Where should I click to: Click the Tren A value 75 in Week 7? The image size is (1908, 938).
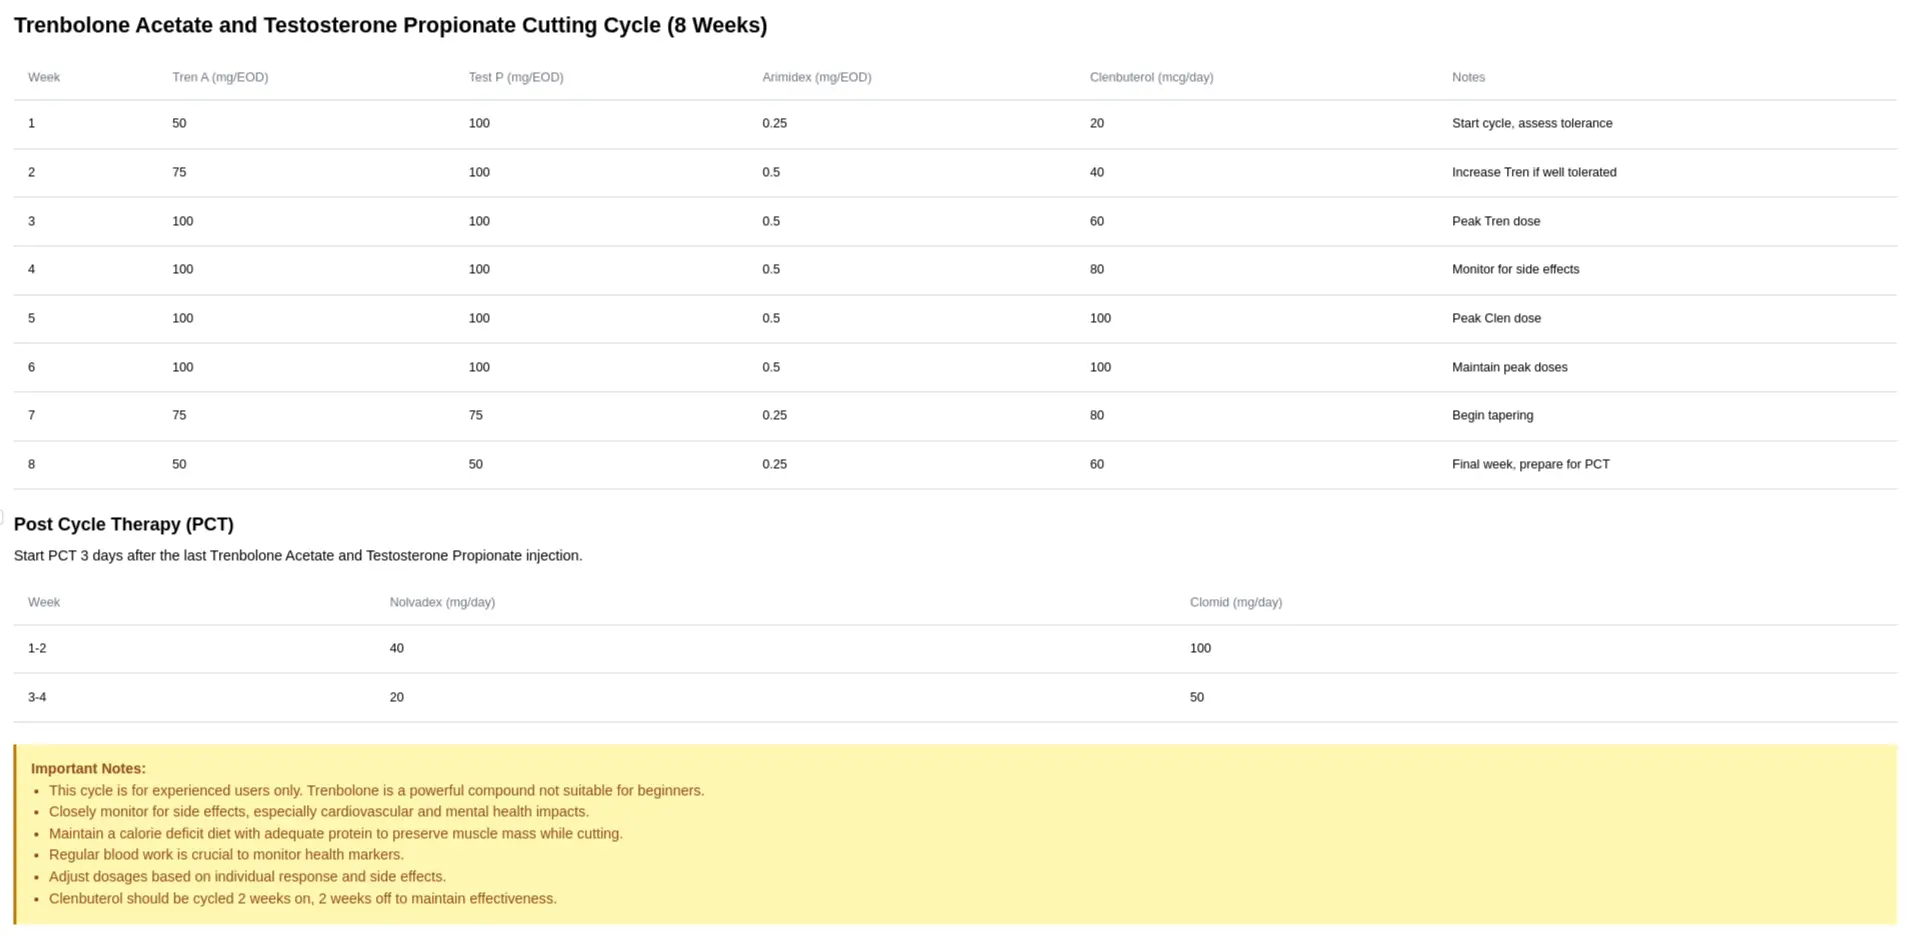coord(179,415)
